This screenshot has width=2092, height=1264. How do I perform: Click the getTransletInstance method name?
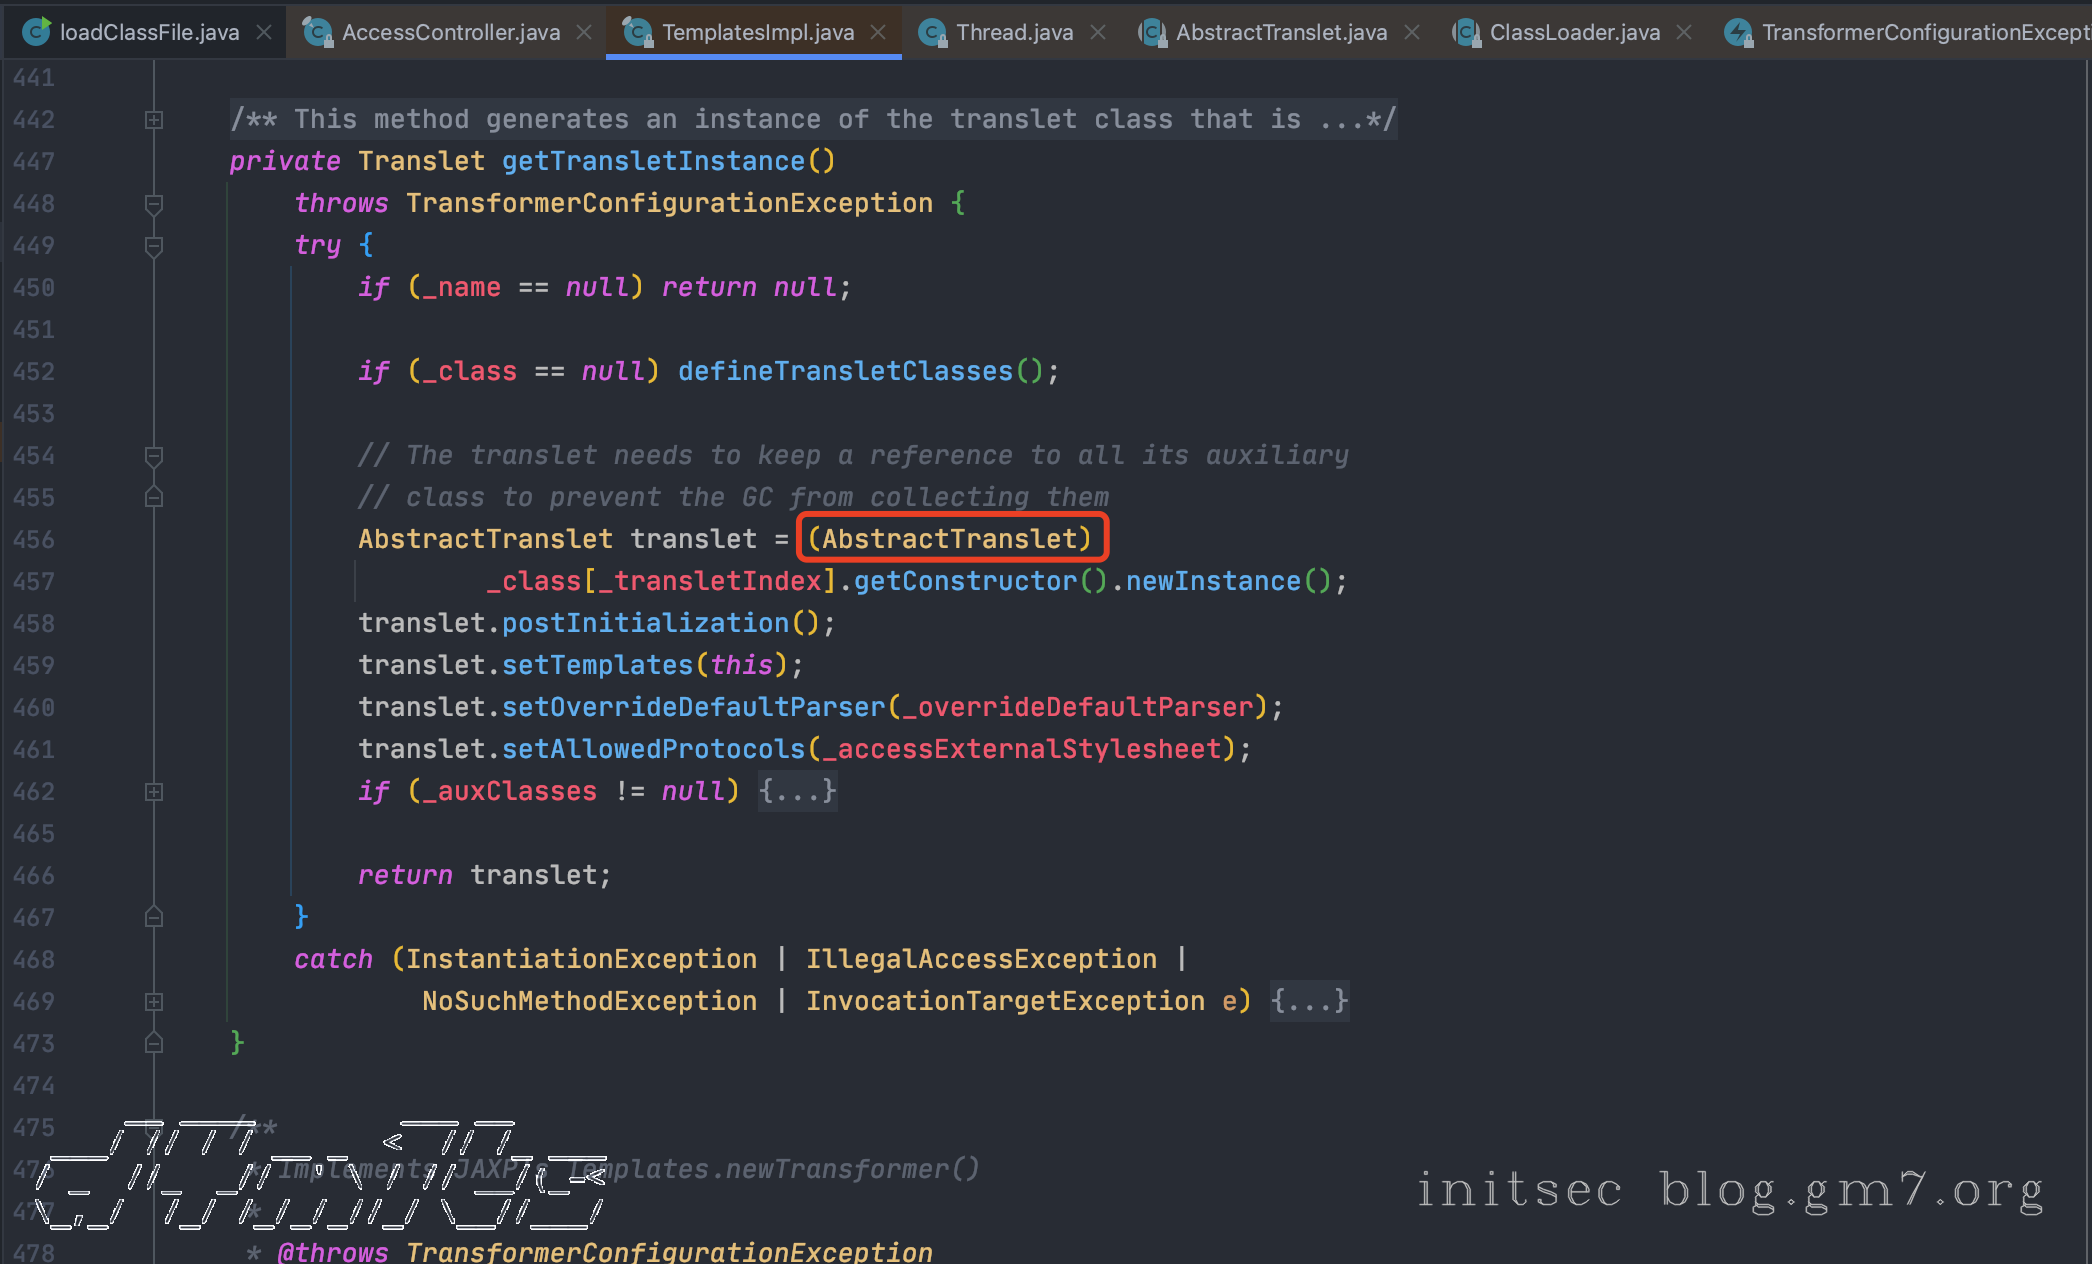pos(653,161)
